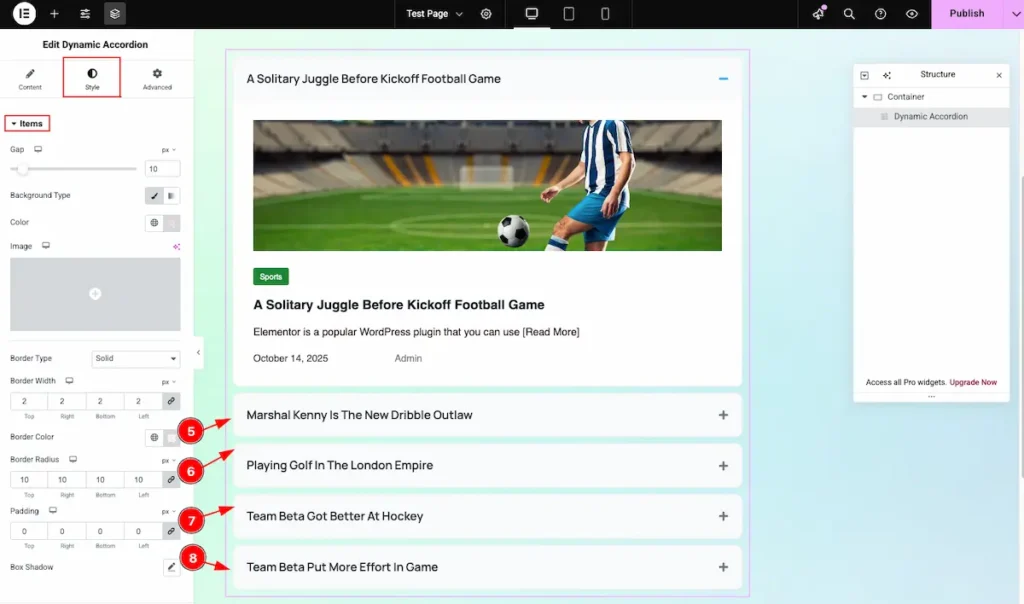The height and width of the screenshot is (604, 1024).
Task: Open page settings gear icon
Action: (x=486, y=14)
